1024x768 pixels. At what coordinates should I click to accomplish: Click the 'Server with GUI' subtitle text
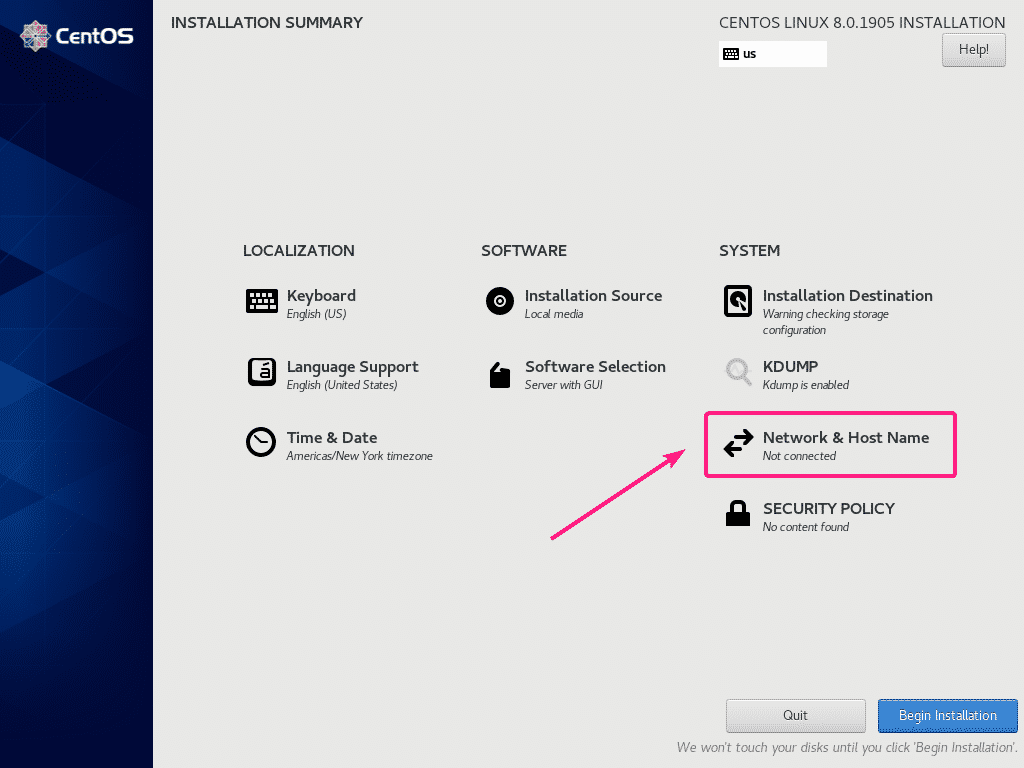[x=563, y=385]
